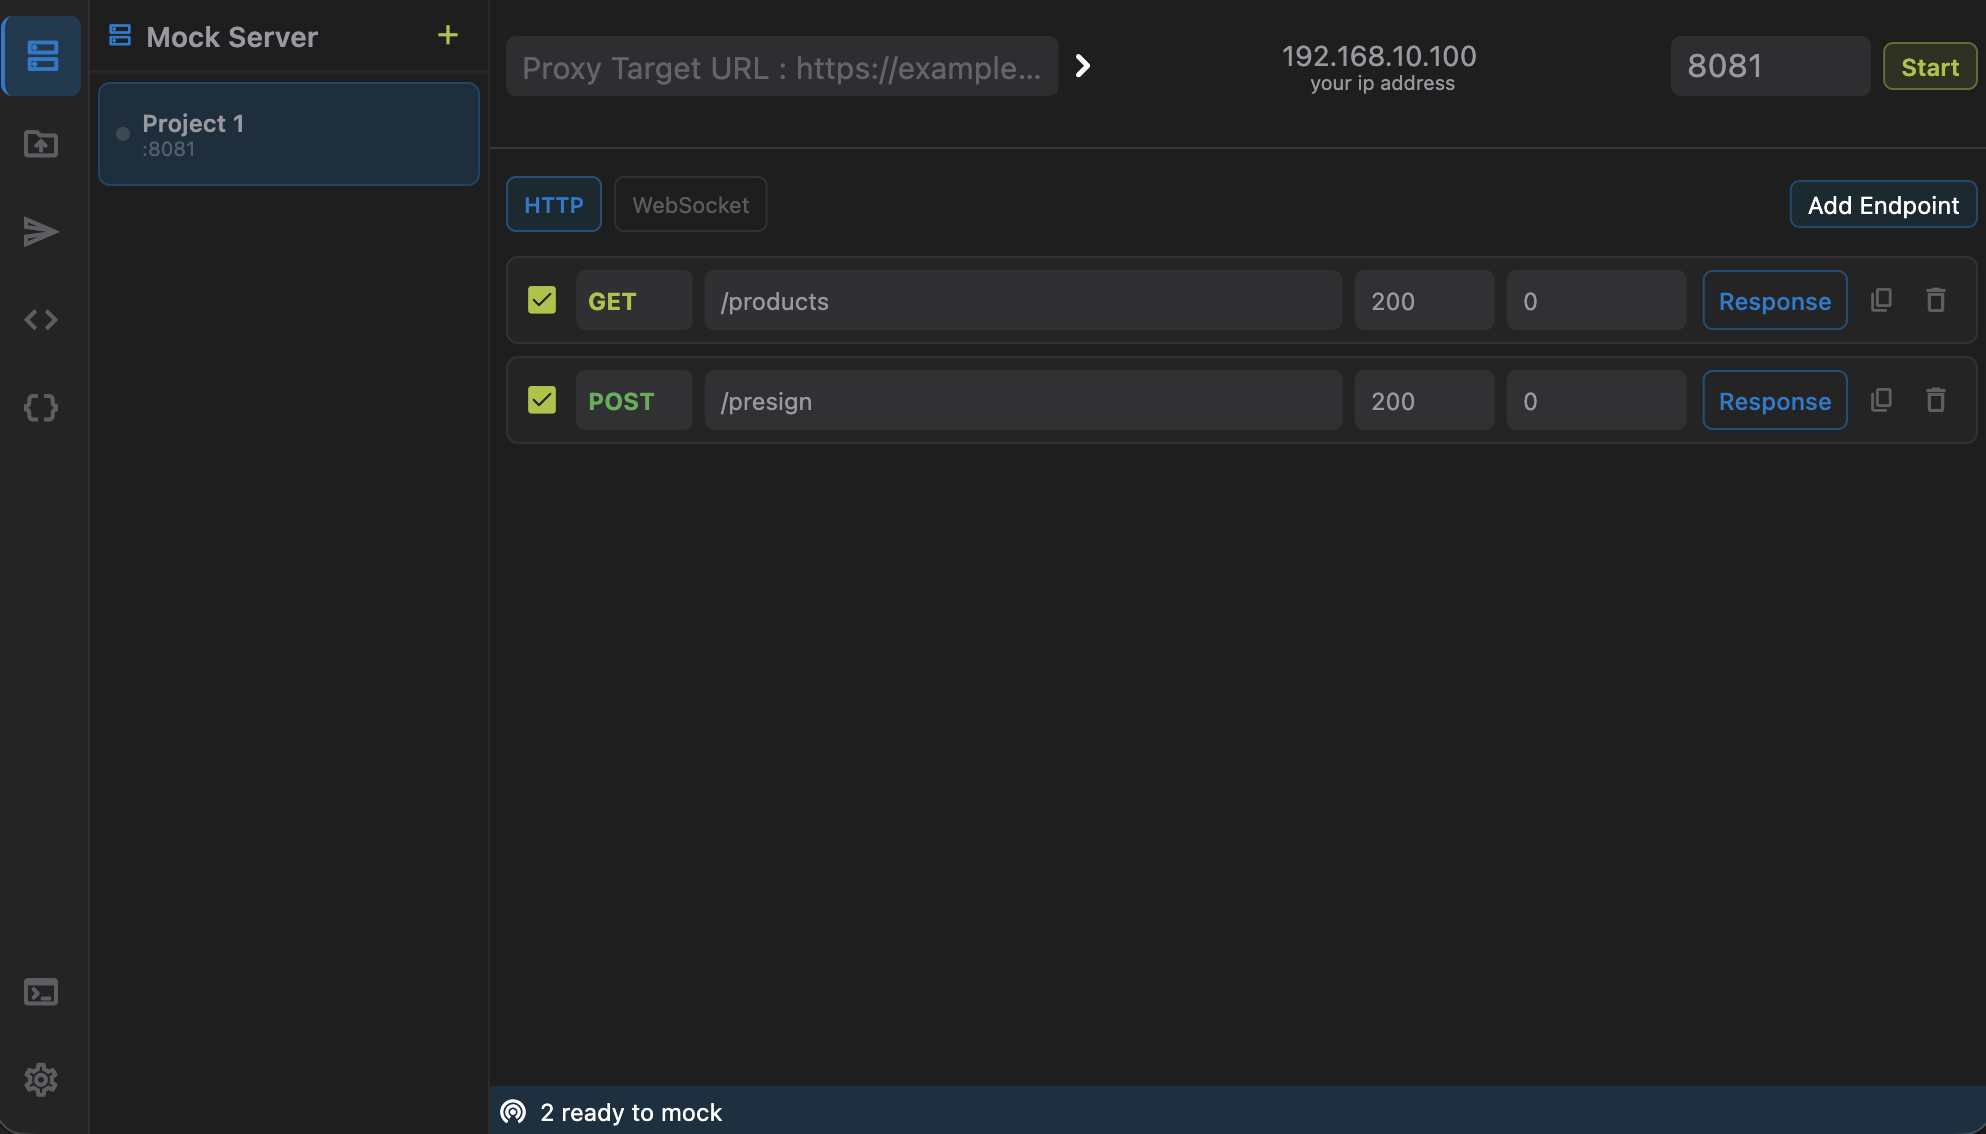Open the folder upload sidebar icon

(x=41, y=144)
